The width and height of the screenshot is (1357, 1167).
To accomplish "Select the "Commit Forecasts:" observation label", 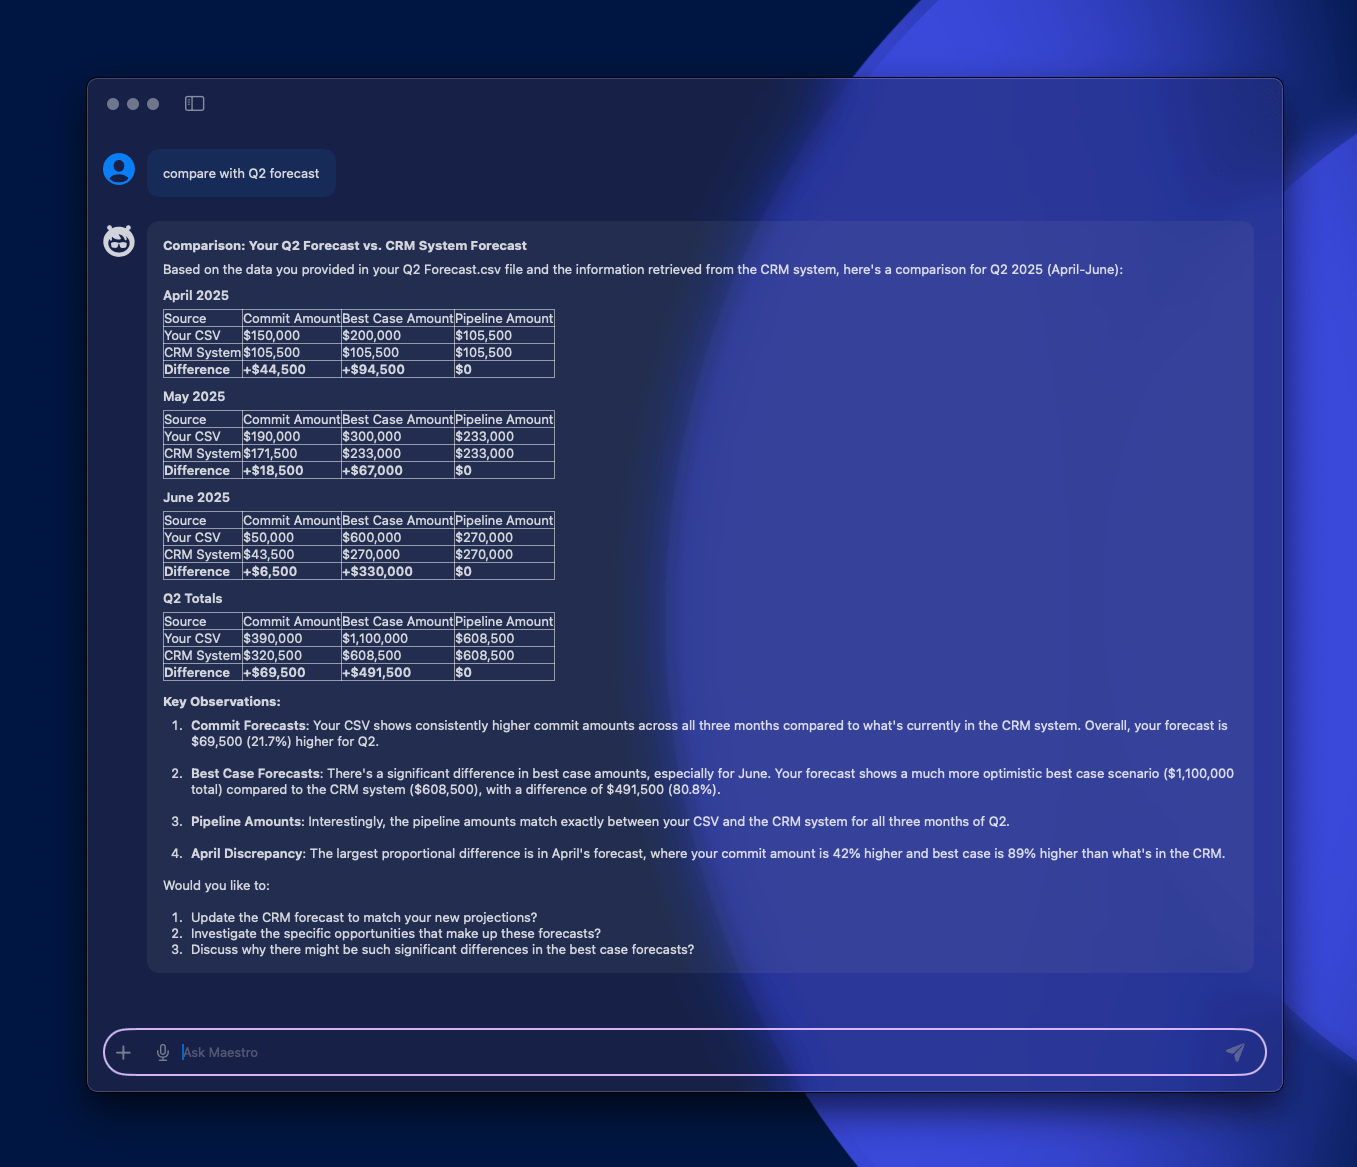I will pyautogui.click(x=250, y=725).
